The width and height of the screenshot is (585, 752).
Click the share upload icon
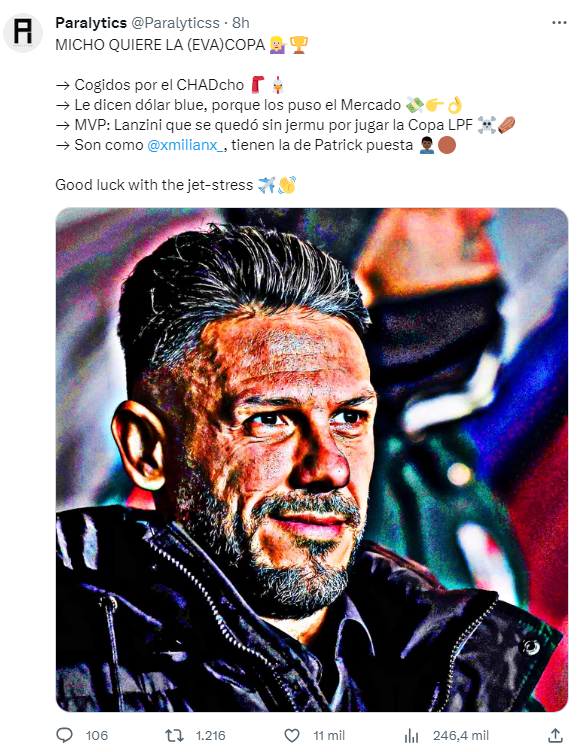tap(555, 735)
